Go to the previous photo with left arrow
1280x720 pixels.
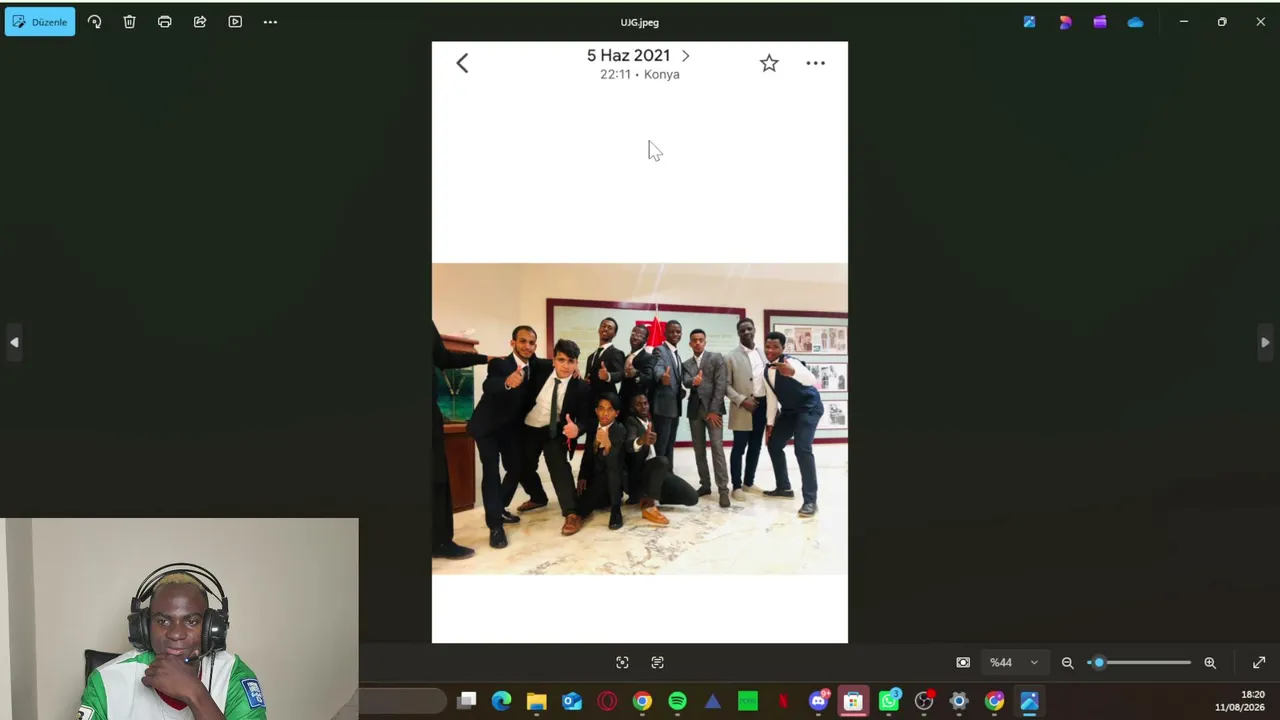(14, 342)
